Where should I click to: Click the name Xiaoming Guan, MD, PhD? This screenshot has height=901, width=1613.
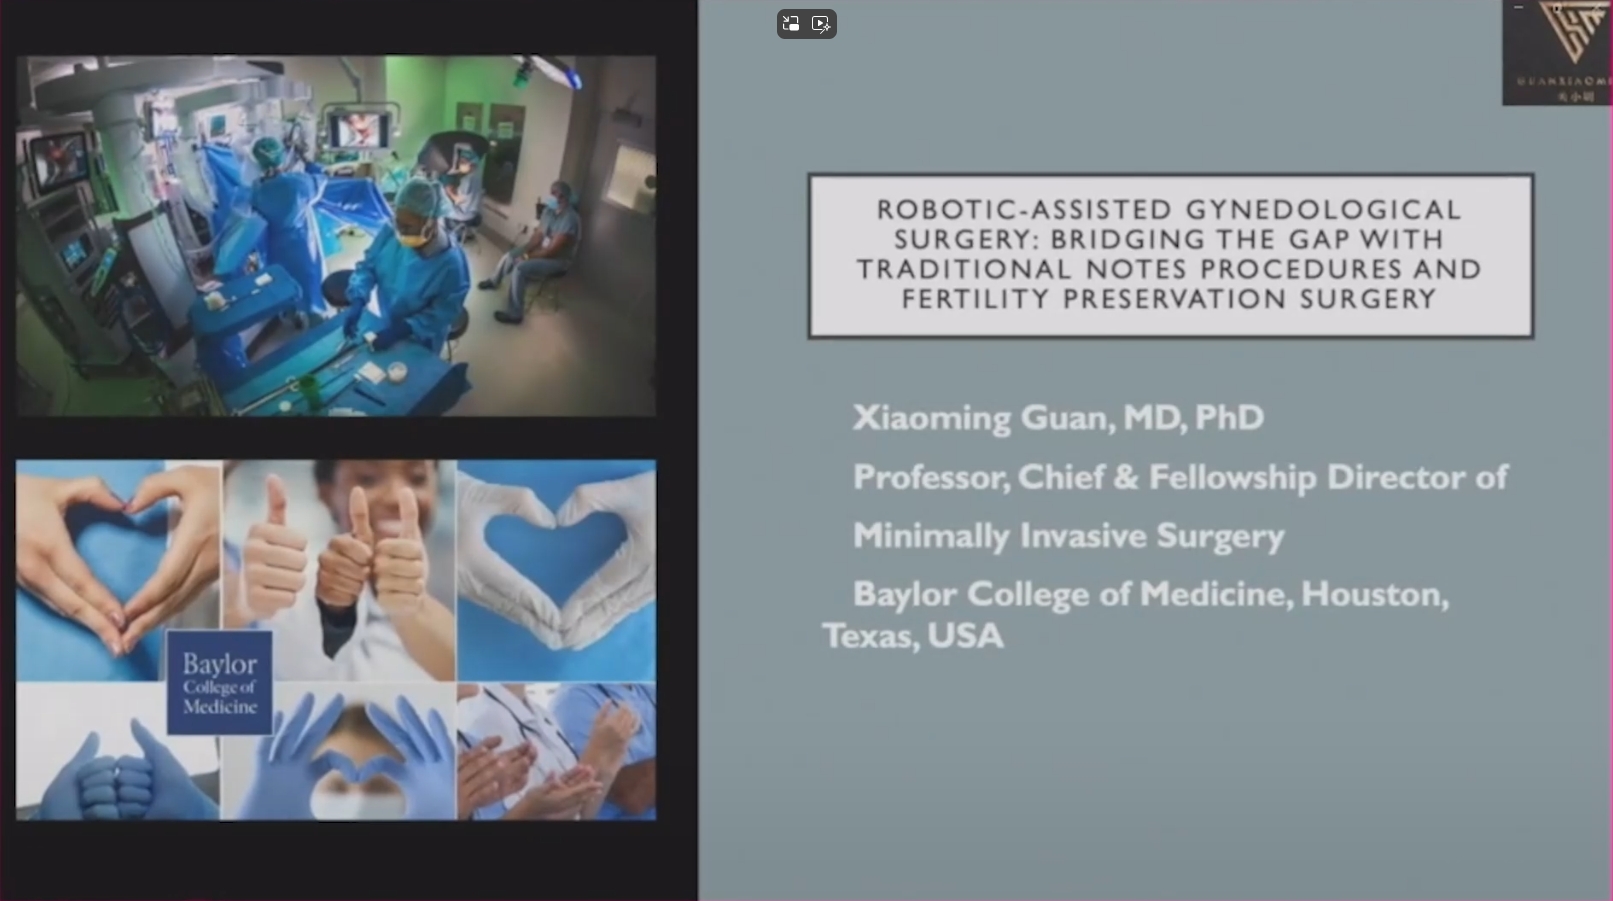click(1058, 417)
